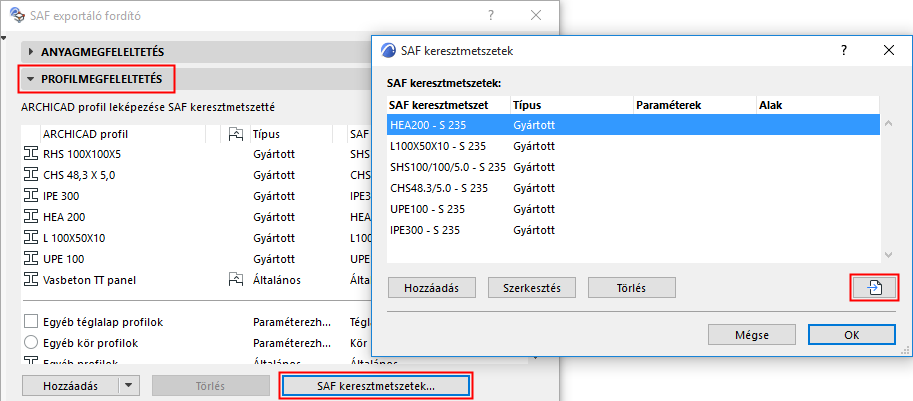Select the Egyéb kör profilok label
913x401 pixels.
[90, 342]
